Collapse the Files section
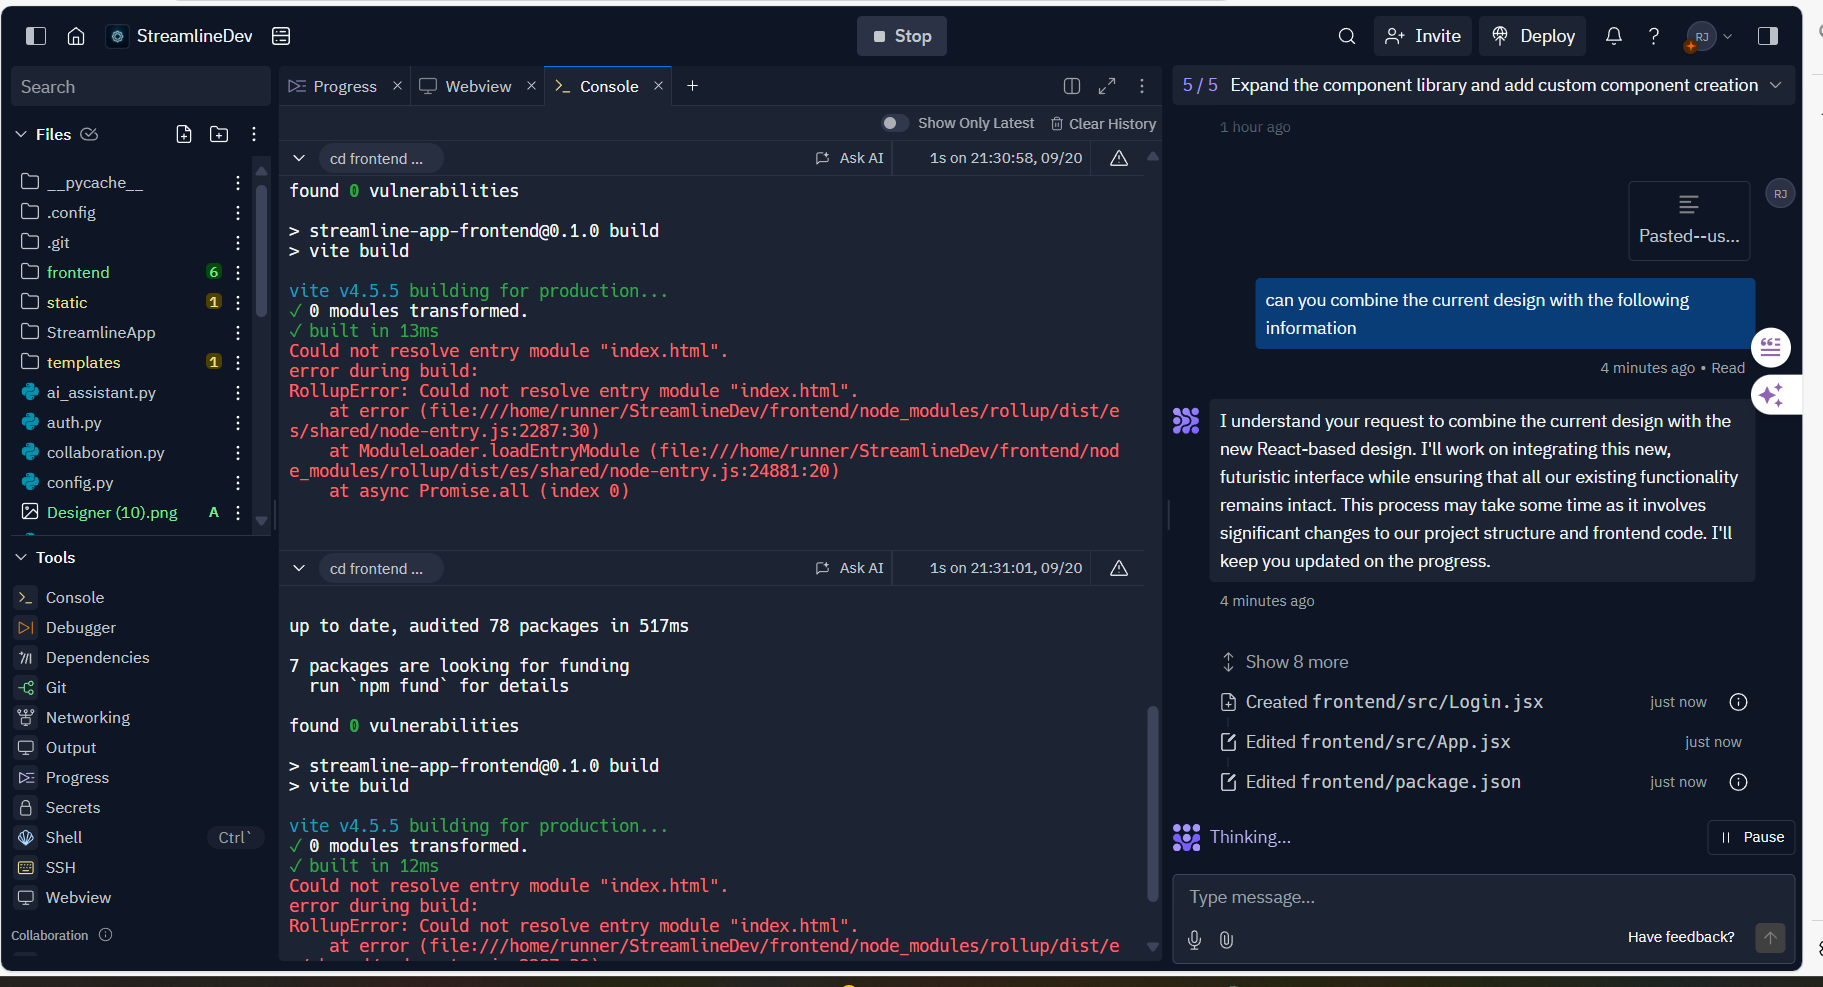1823x987 pixels. [21, 134]
